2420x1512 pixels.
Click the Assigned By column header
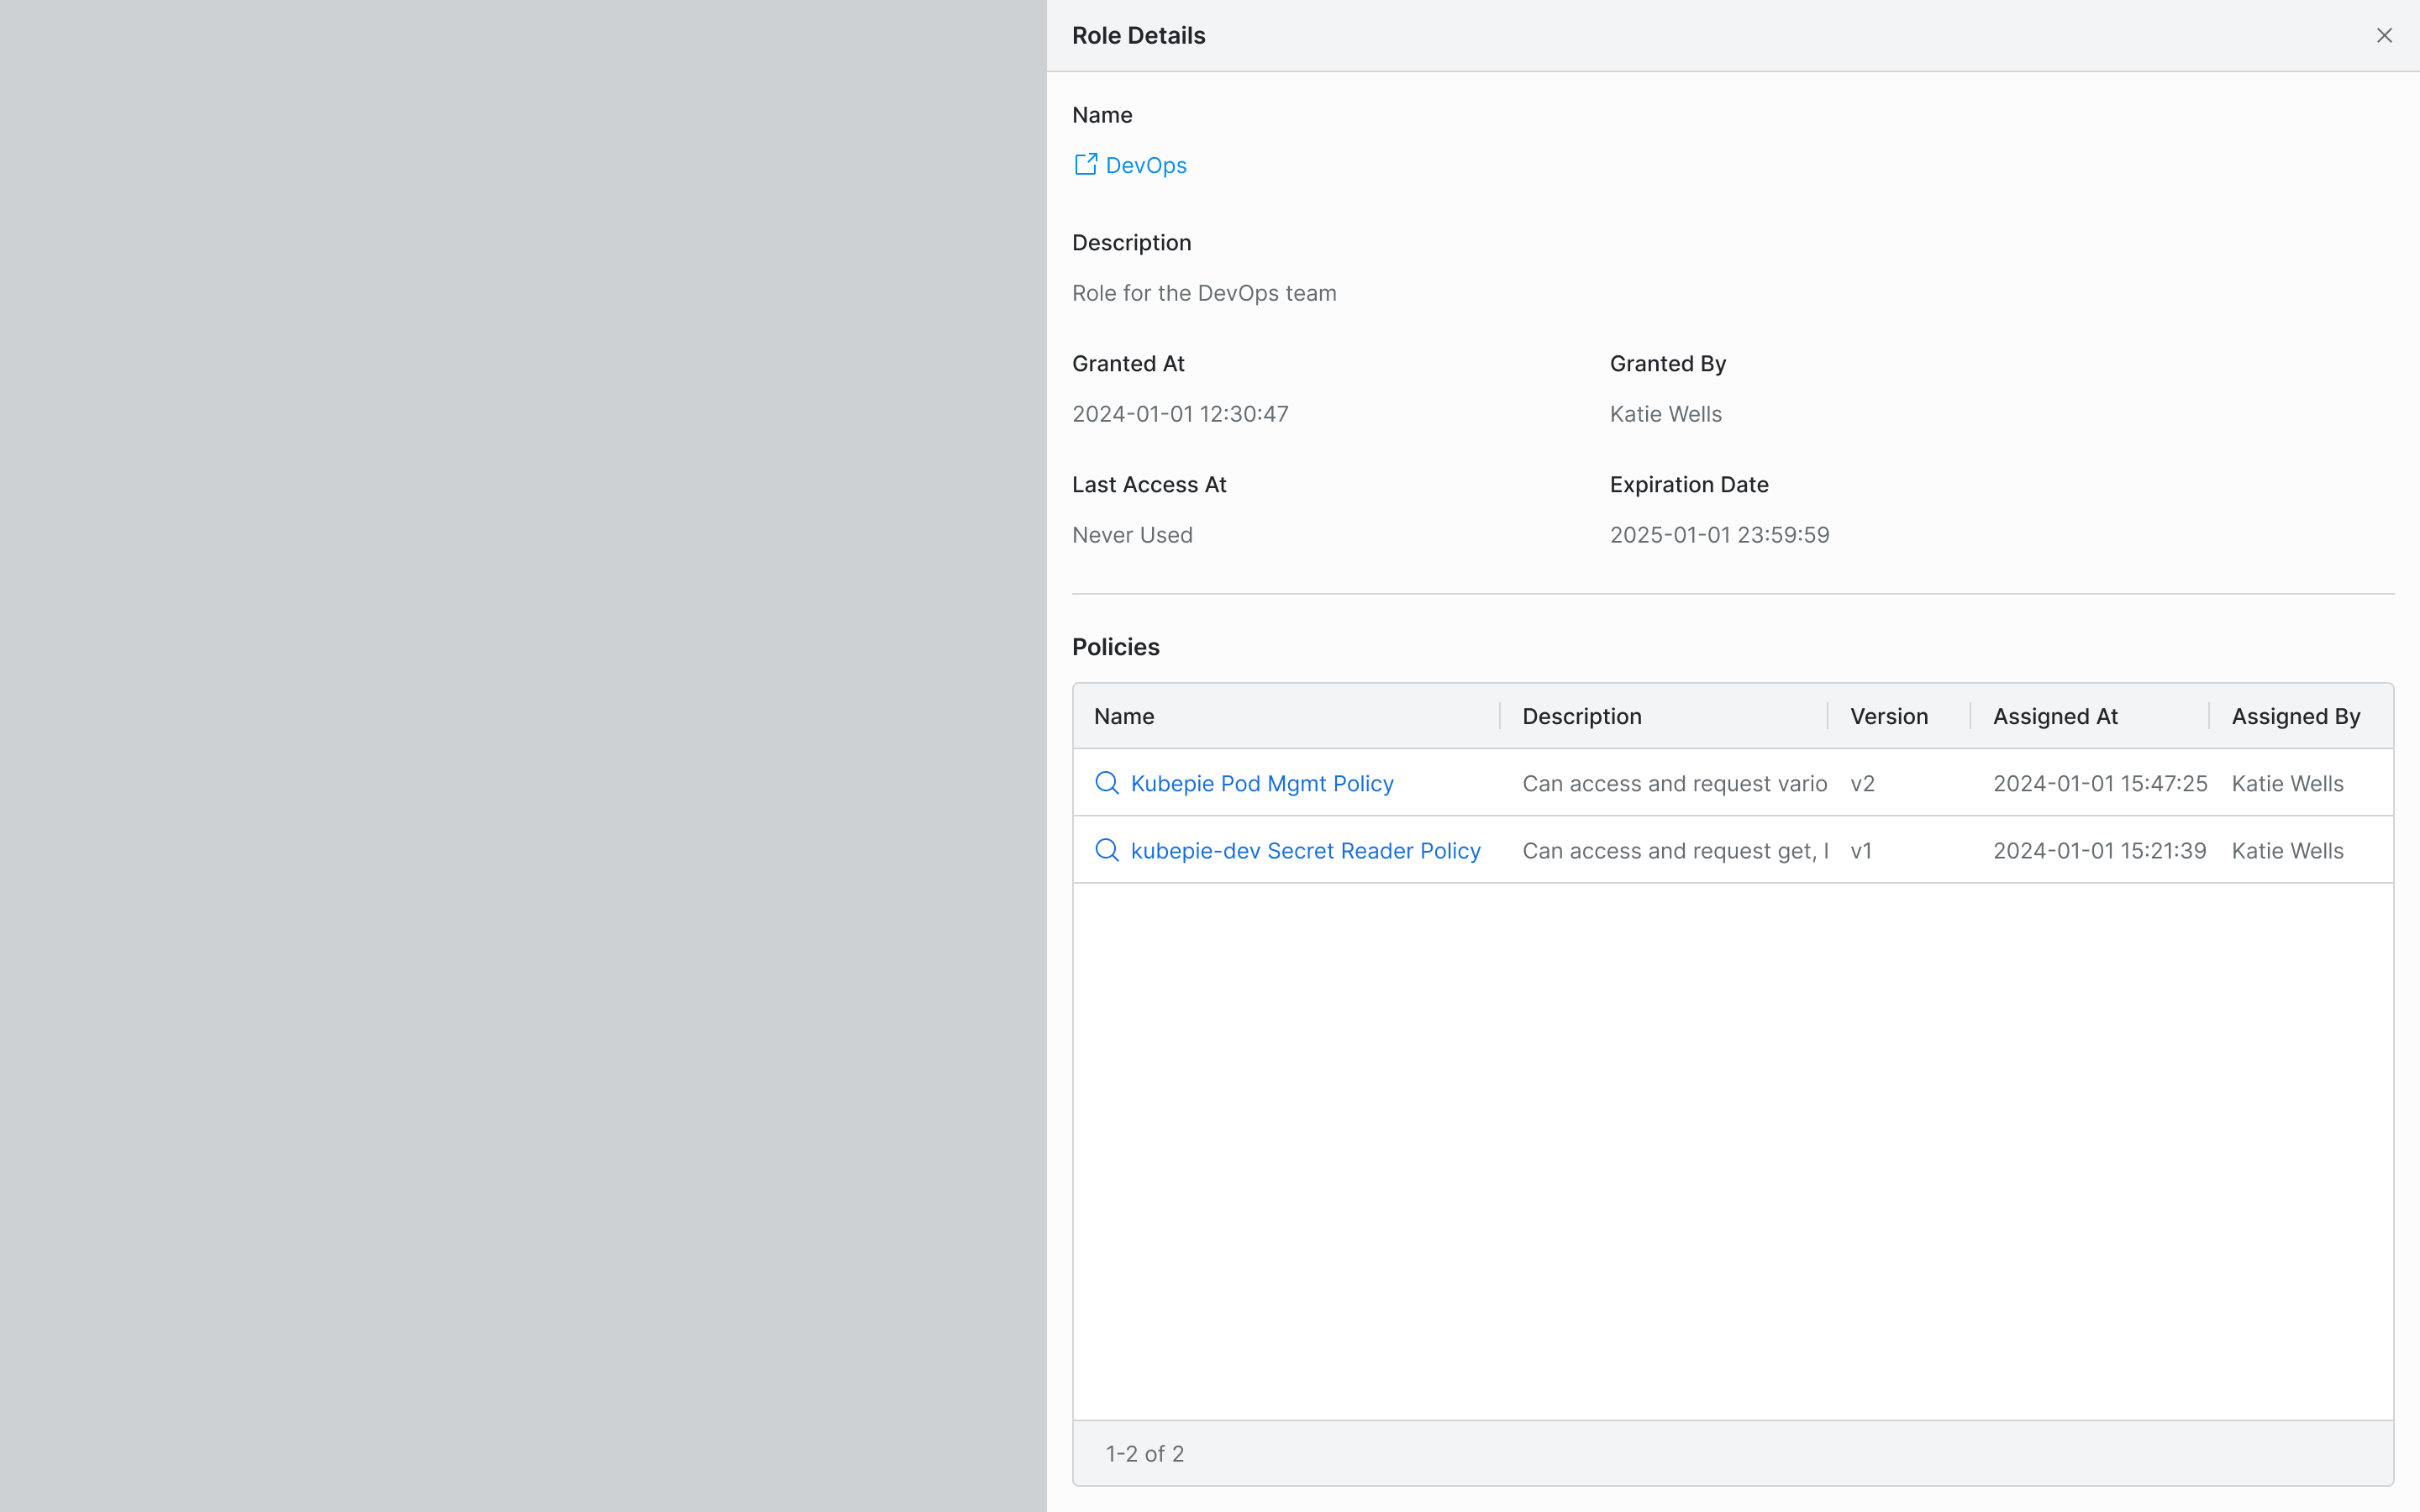coord(2296,716)
